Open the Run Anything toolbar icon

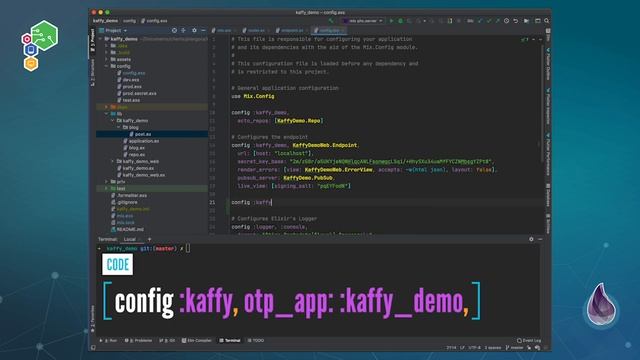pyautogui.click(x=527, y=20)
